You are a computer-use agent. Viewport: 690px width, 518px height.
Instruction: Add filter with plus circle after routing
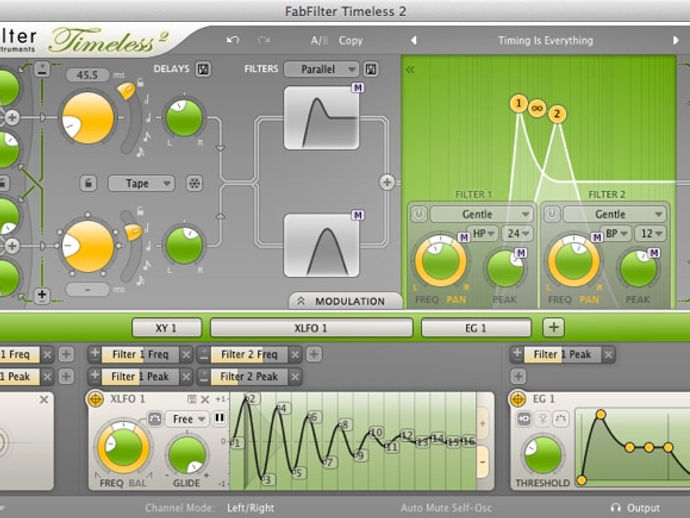[387, 182]
